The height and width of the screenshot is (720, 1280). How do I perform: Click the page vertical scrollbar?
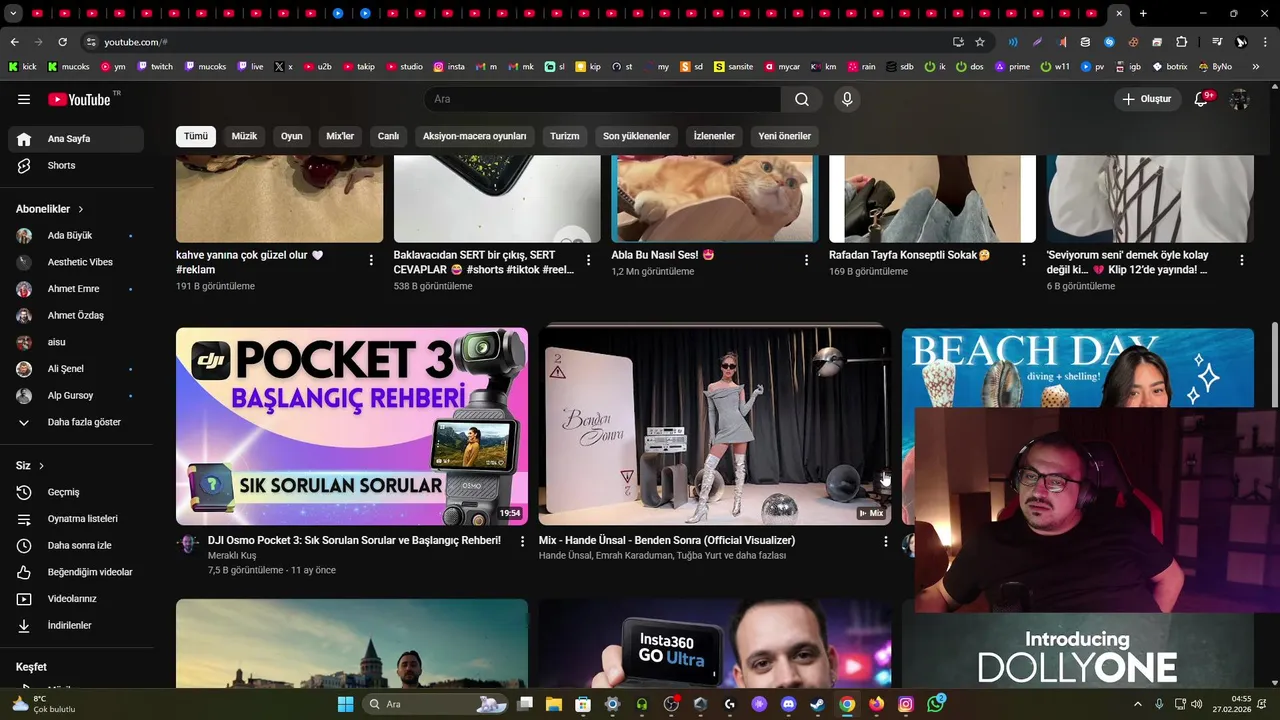pyautogui.click(x=1274, y=365)
